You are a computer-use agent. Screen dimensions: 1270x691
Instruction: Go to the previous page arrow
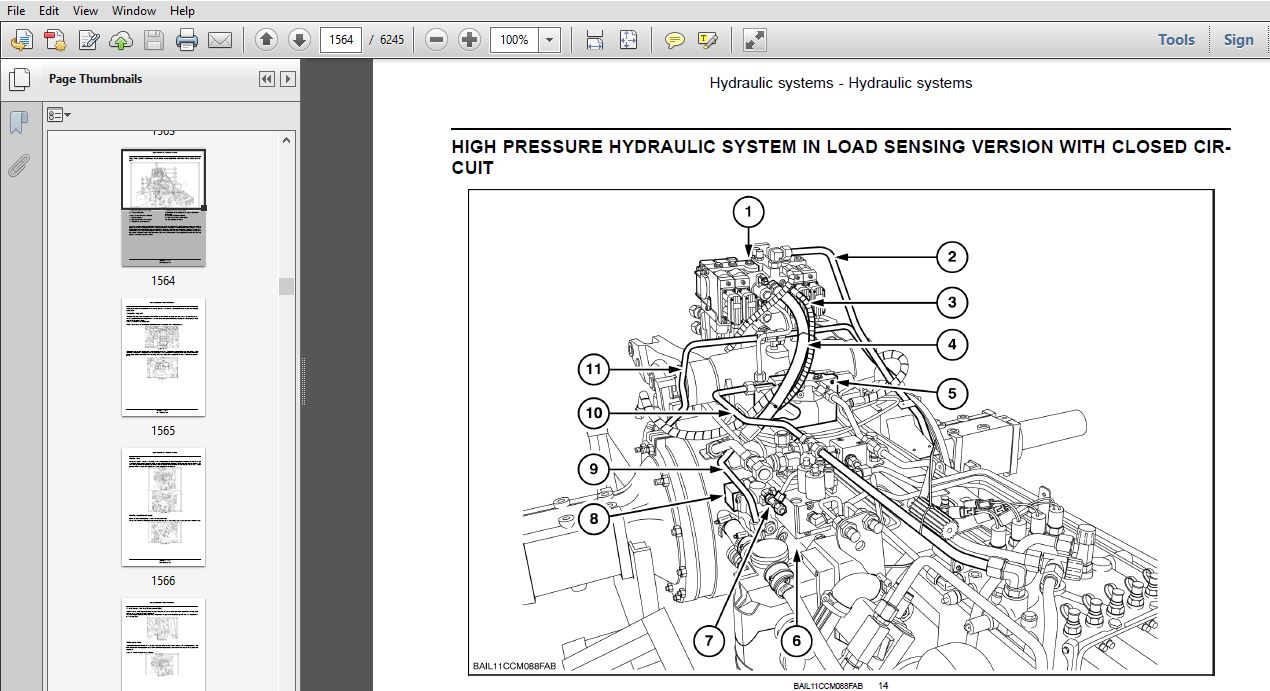[x=266, y=40]
